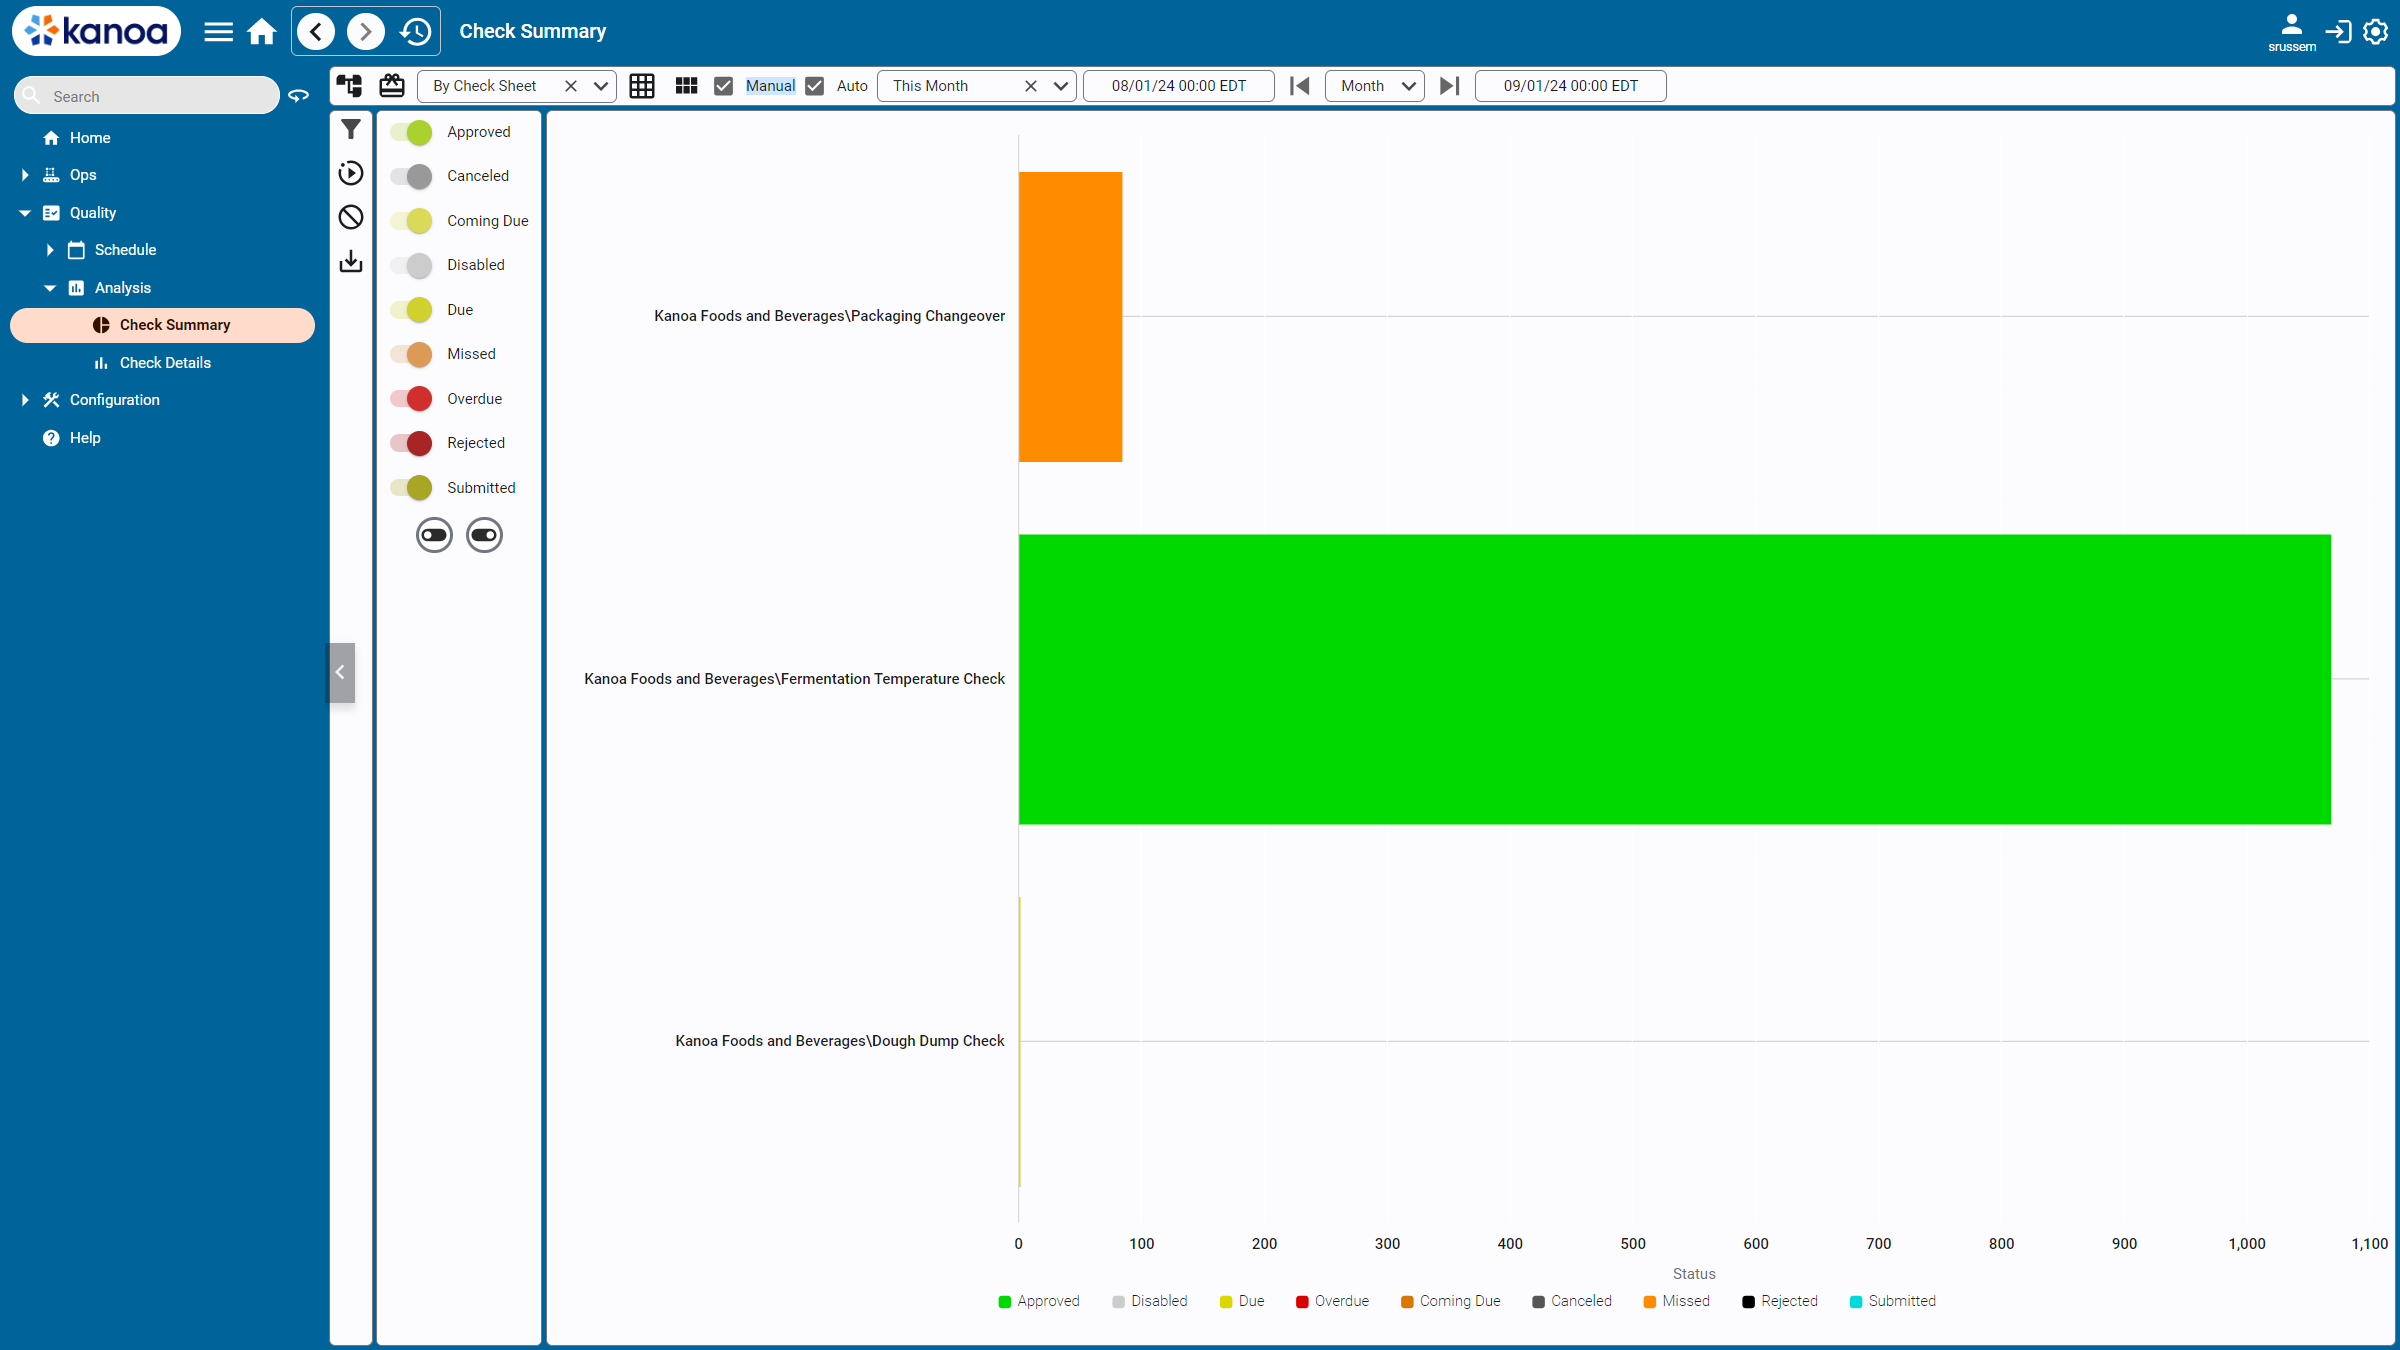Expand the Configuration tree node
The height and width of the screenshot is (1350, 2400).
(x=25, y=400)
